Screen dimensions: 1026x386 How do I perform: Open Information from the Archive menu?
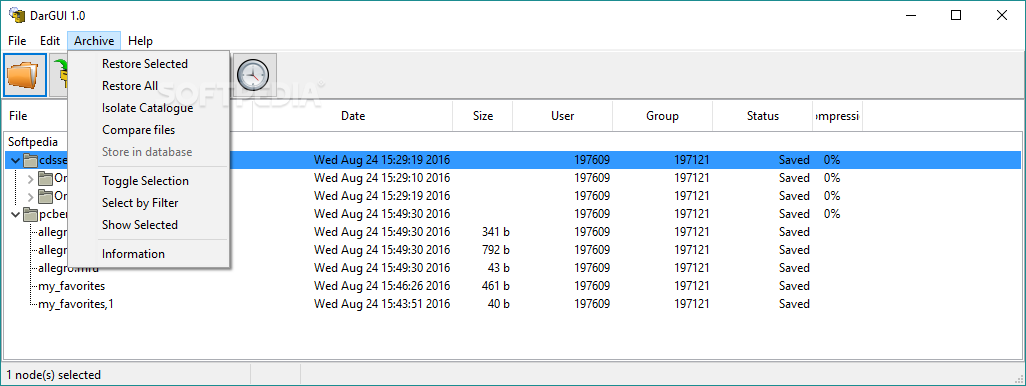click(149, 254)
